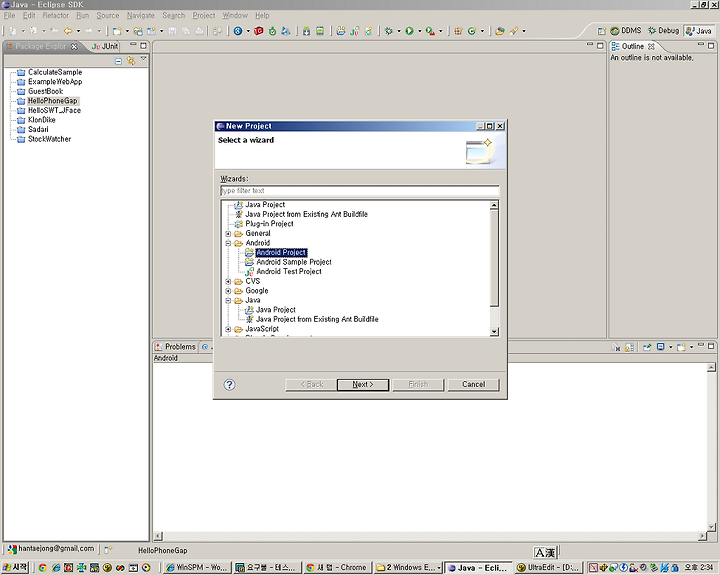Click wizard list scroll down arrow
This screenshot has height=575, width=720.
coord(494,332)
